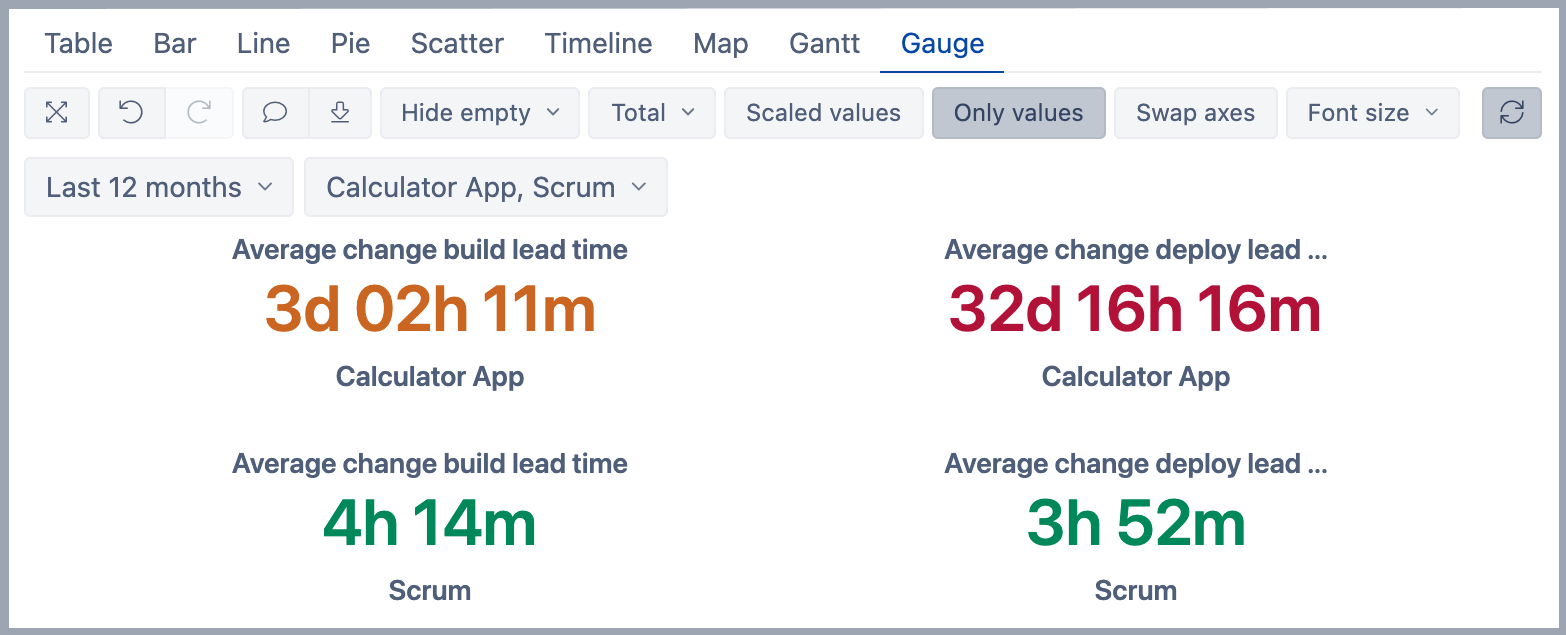Click the 4h 14m Scrum value

click(430, 524)
